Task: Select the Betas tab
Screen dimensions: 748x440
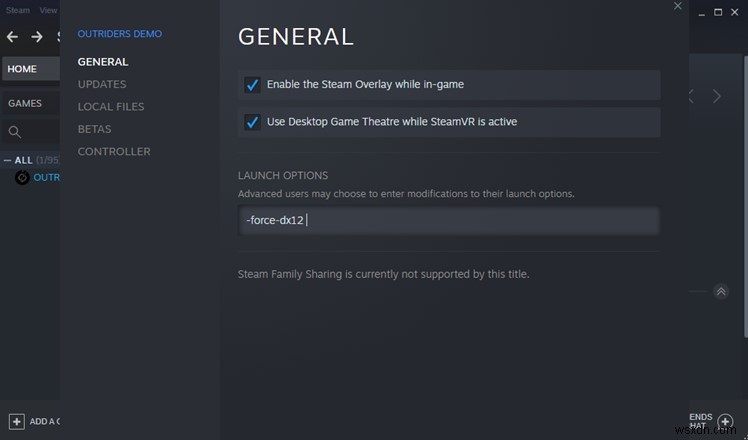Action: [x=94, y=129]
